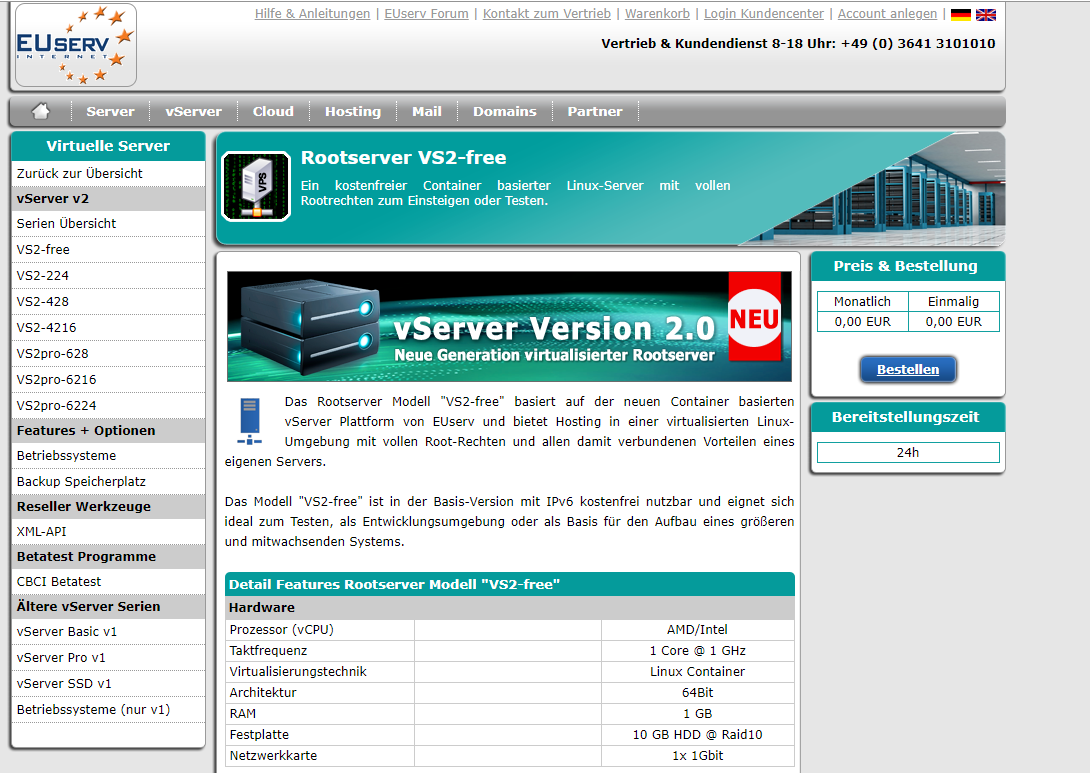This screenshot has height=773, width=1090.
Task: Click the 1 Core @ 1 GHz value
Action: (697, 651)
